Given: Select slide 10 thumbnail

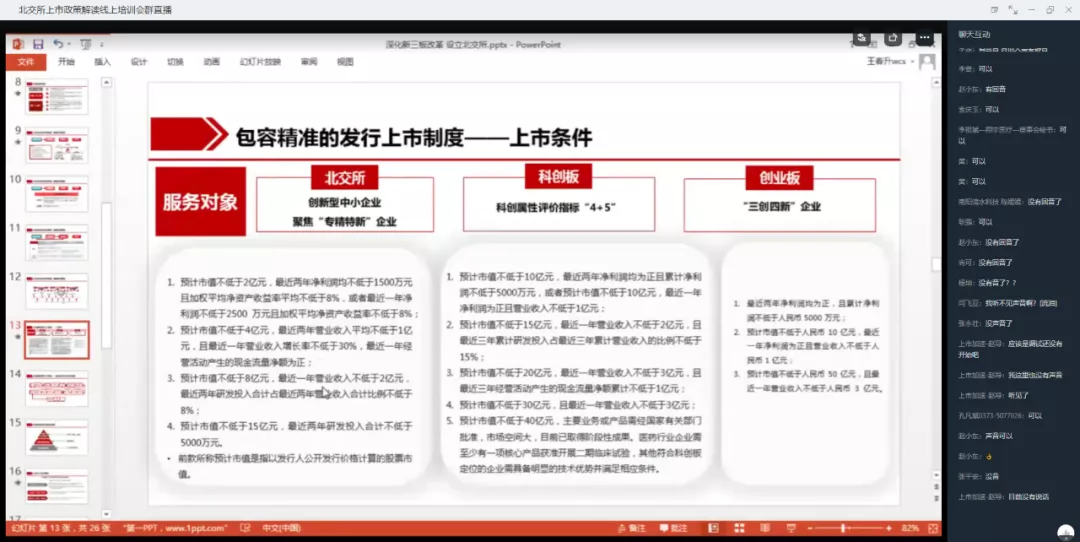Looking at the screenshot, I should [56, 194].
